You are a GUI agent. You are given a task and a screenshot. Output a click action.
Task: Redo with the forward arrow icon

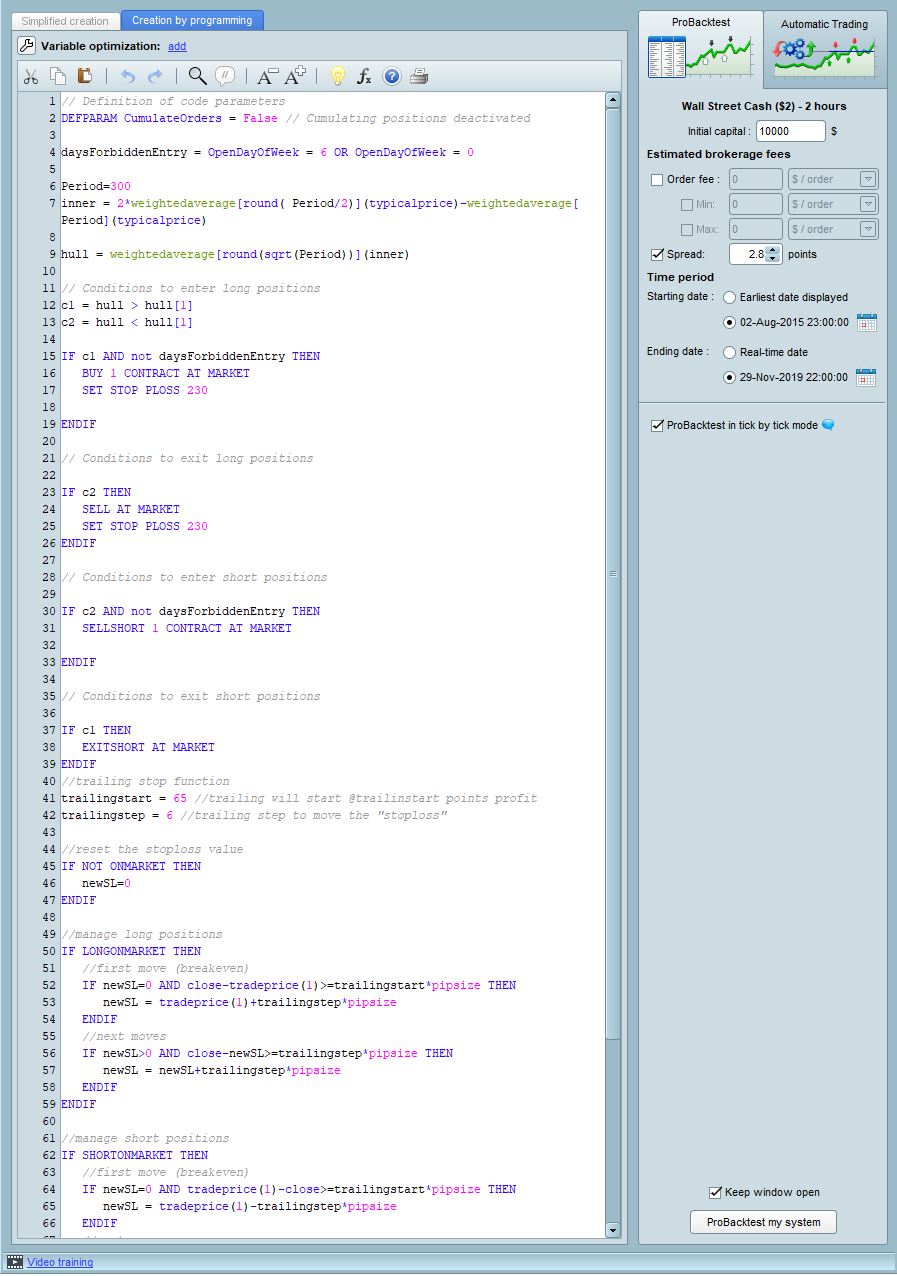pyautogui.click(x=155, y=76)
